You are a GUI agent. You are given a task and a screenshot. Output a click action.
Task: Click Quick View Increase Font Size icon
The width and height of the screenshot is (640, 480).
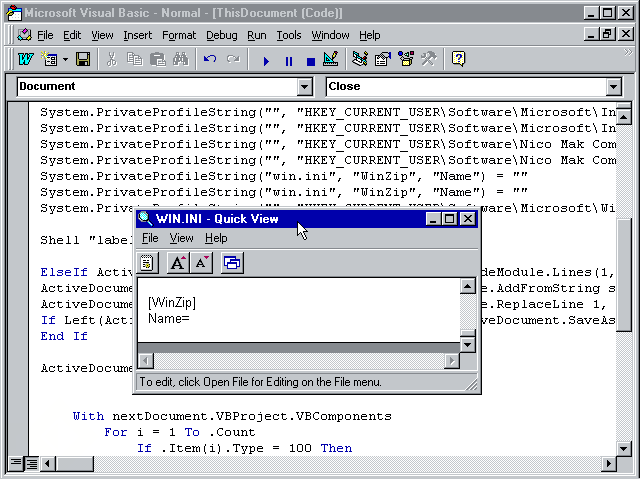[x=178, y=263]
